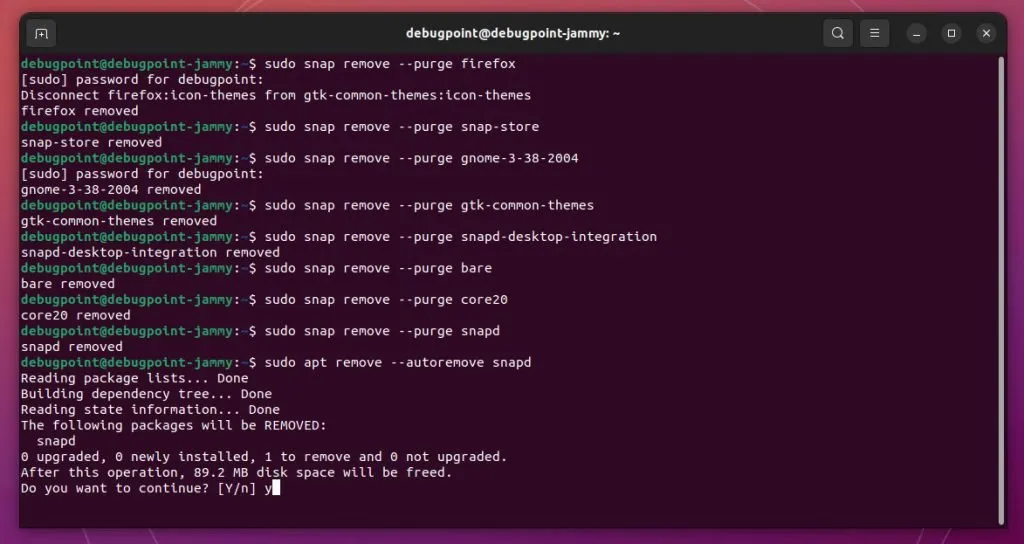Click the 'sudo snap remove --purge core20' command
The image size is (1024, 544).
click(386, 299)
